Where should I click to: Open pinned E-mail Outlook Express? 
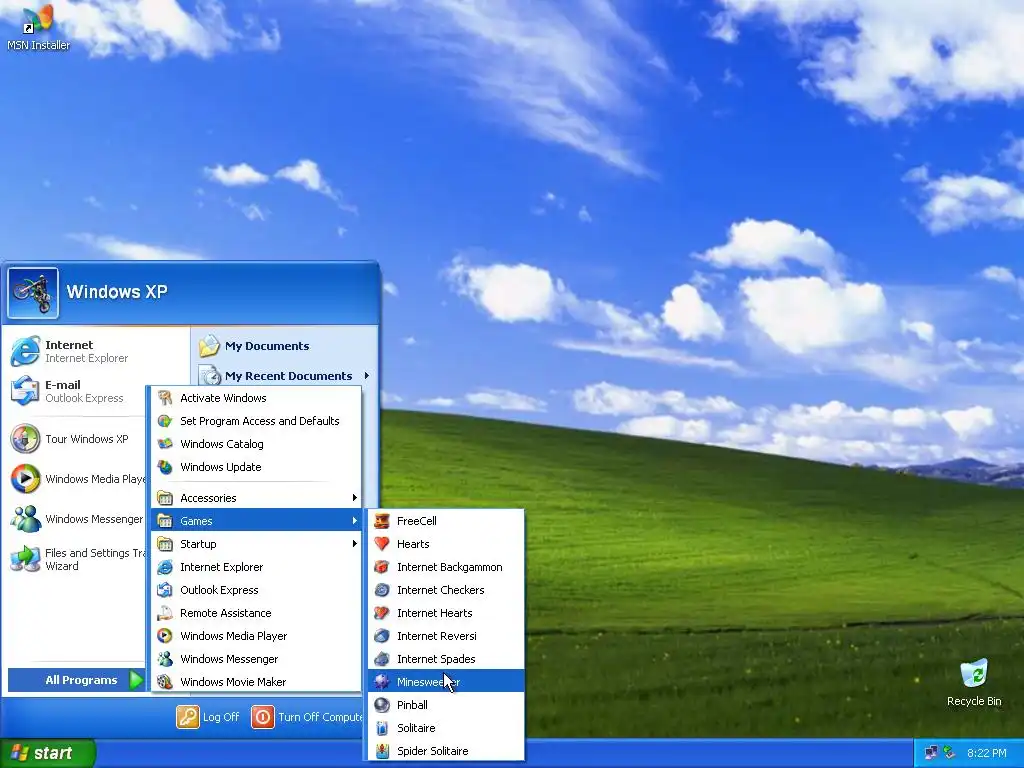pyautogui.click(x=76, y=391)
